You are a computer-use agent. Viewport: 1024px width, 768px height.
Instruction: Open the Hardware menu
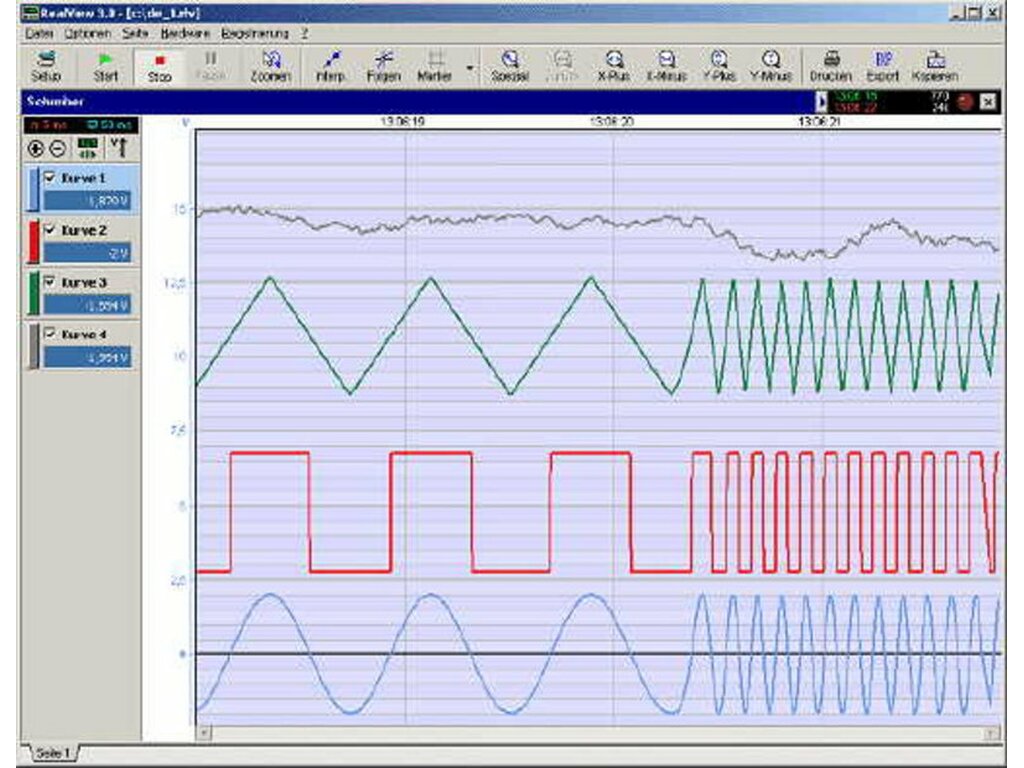tap(183, 33)
